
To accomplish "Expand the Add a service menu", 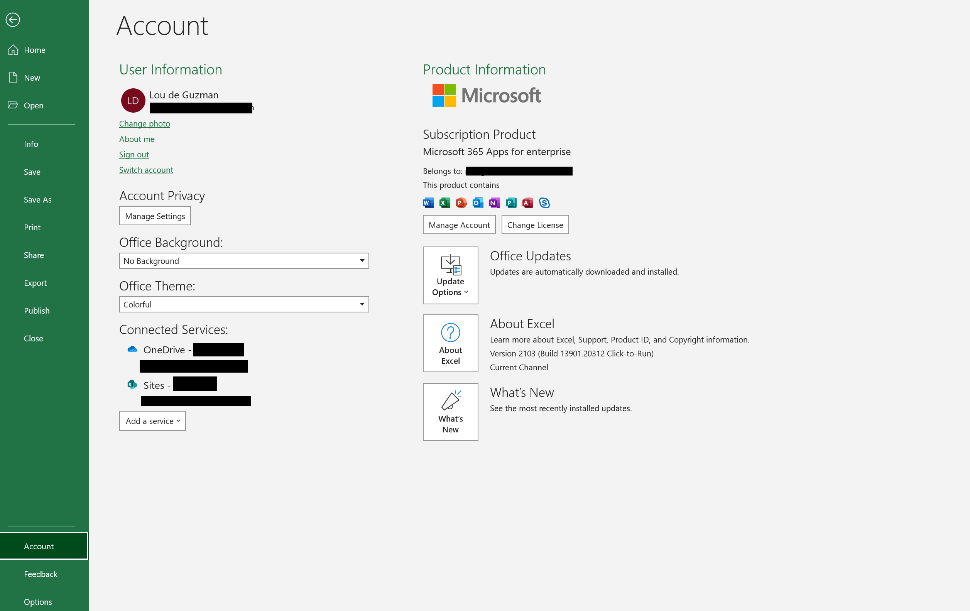I will 152,421.
